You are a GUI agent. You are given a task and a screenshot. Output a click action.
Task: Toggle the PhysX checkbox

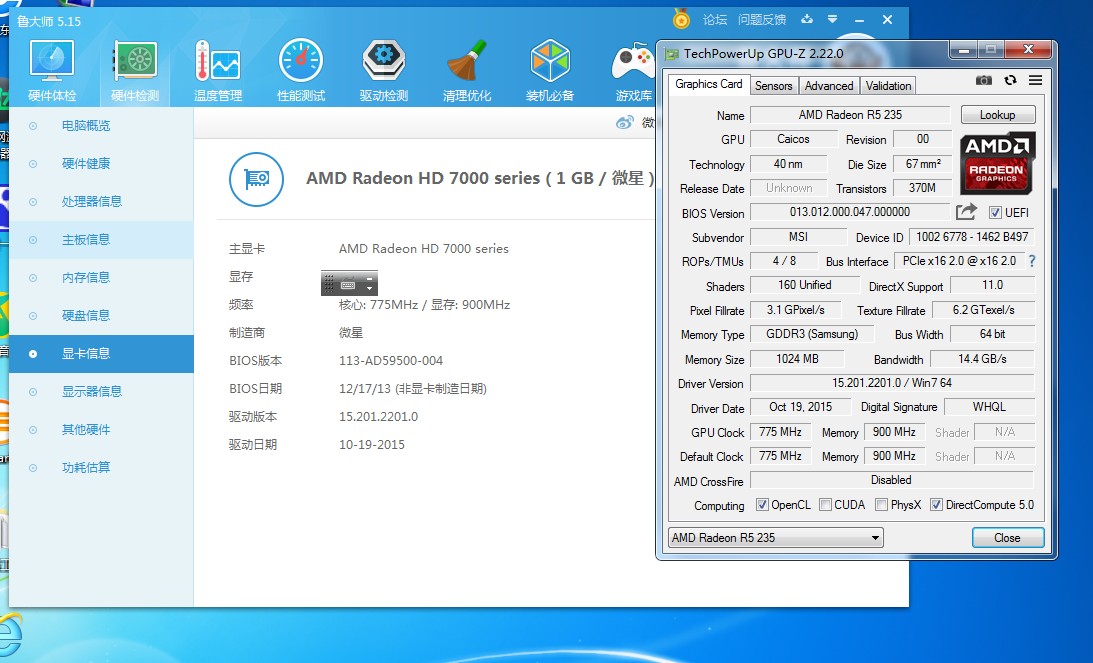[x=881, y=505]
